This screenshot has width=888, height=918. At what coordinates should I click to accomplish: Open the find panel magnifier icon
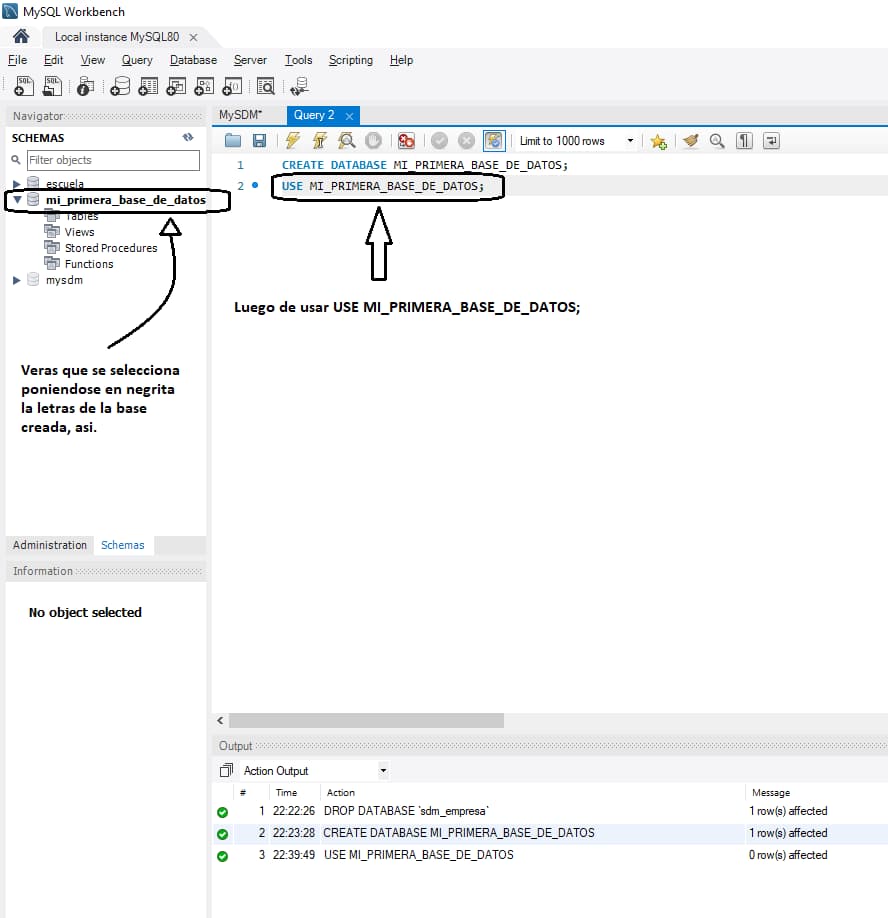tap(717, 141)
